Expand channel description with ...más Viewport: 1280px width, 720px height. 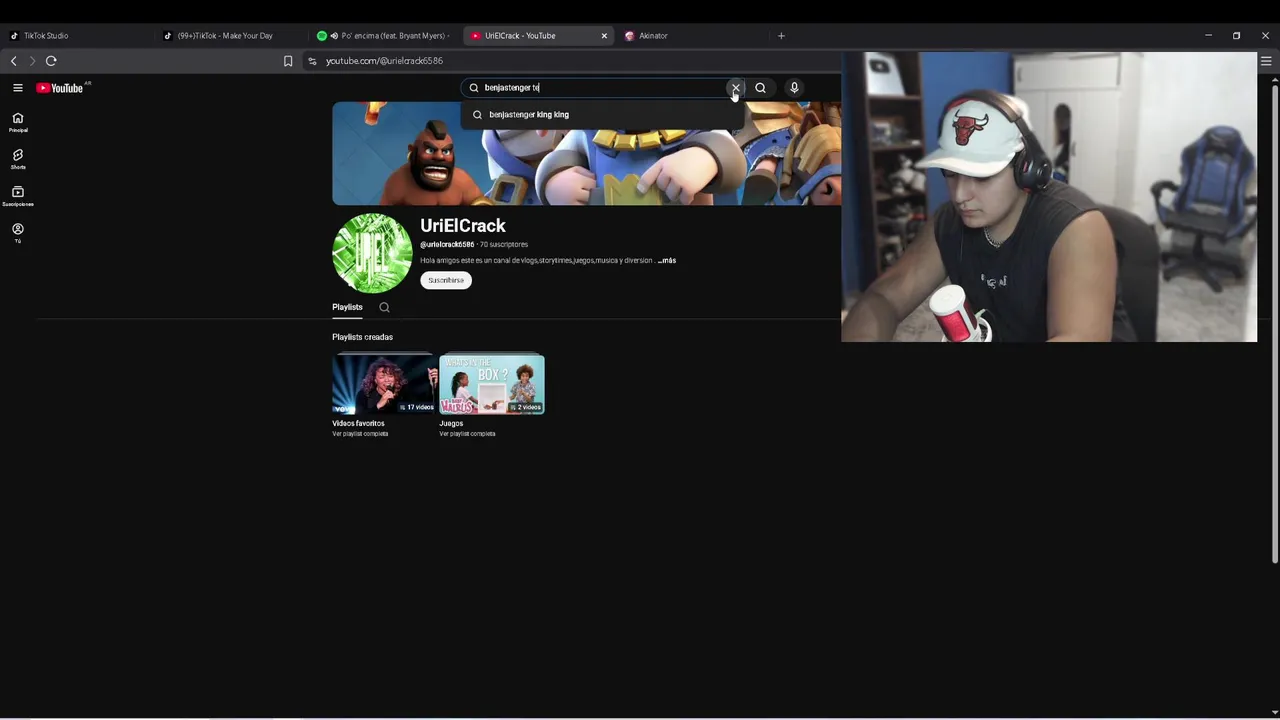point(666,260)
